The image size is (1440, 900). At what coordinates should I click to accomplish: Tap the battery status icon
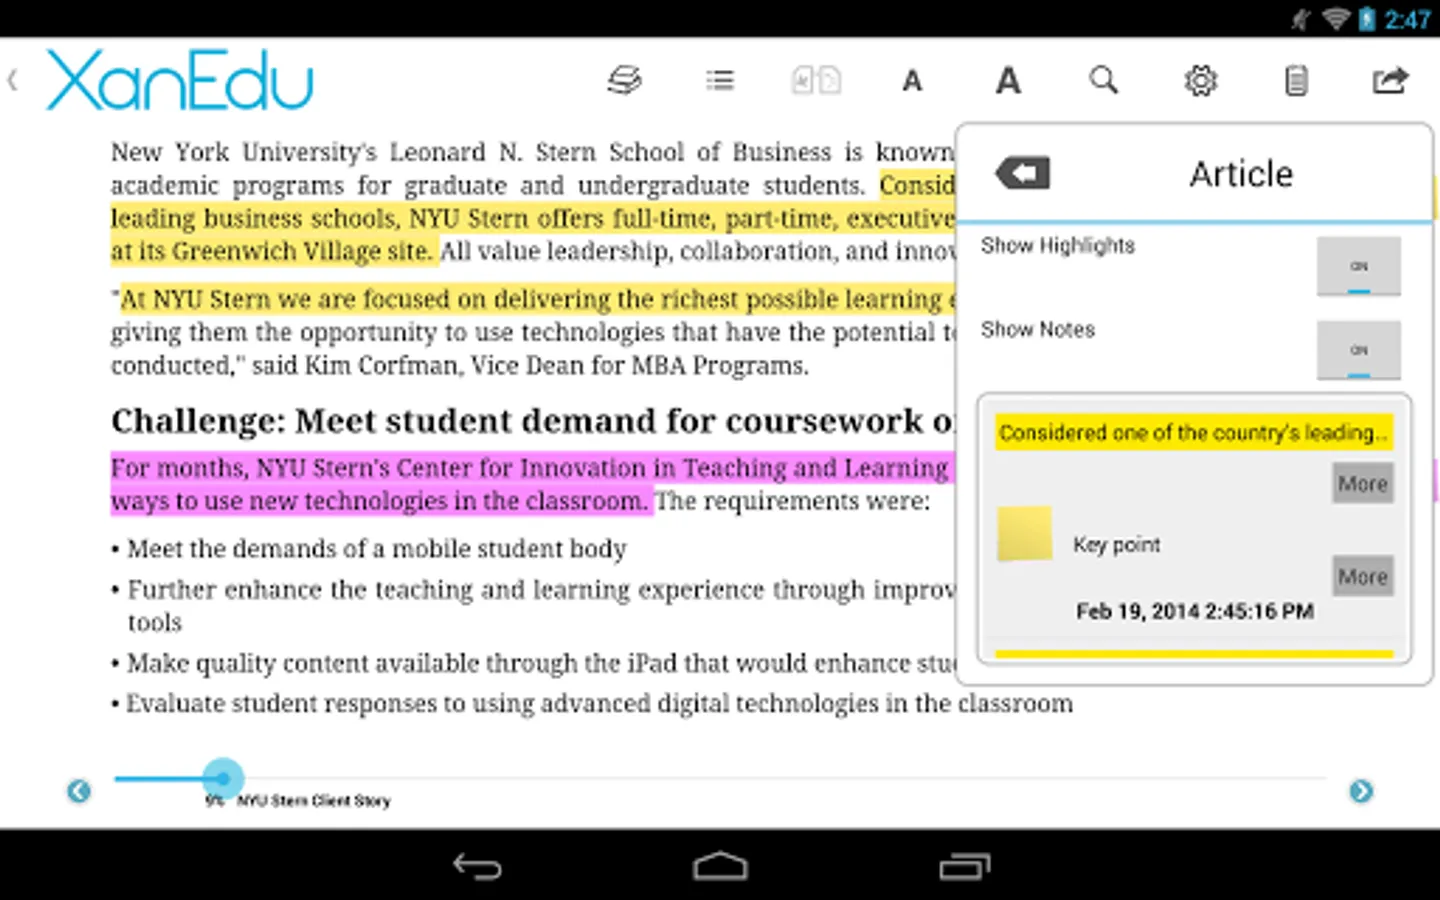pyautogui.click(x=1366, y=19)
